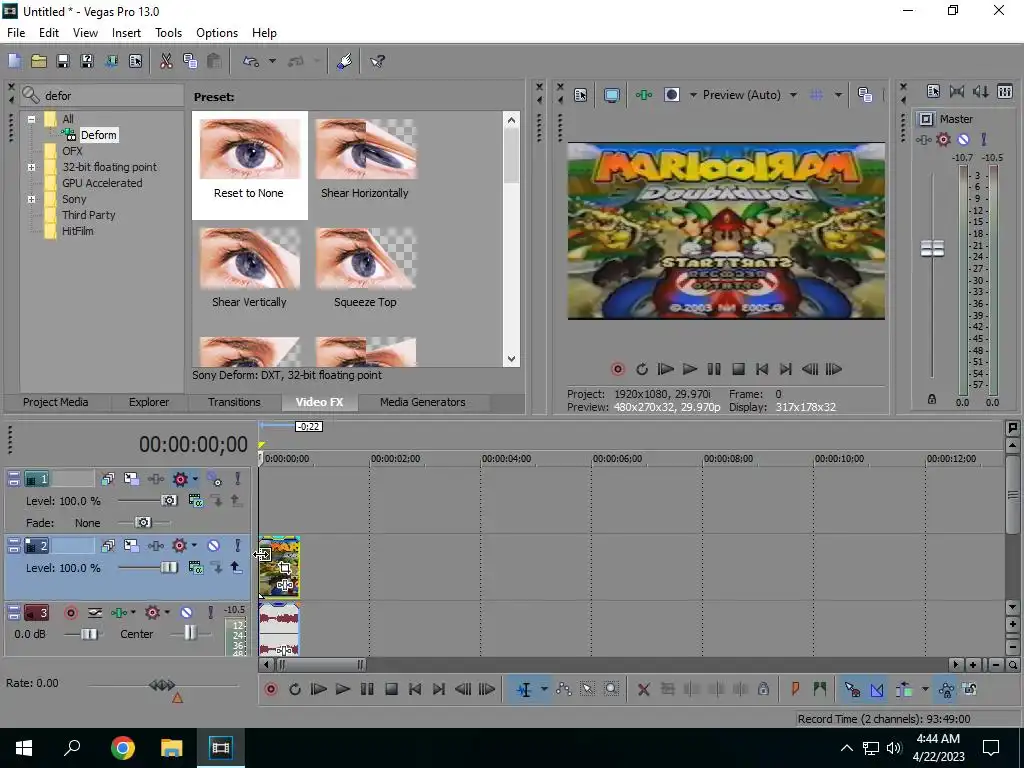Open the editing tool dropdown arrow in timeline toolbar
Image resolution: width=1024 pixels, height=768 pixels.
point(544,690)
